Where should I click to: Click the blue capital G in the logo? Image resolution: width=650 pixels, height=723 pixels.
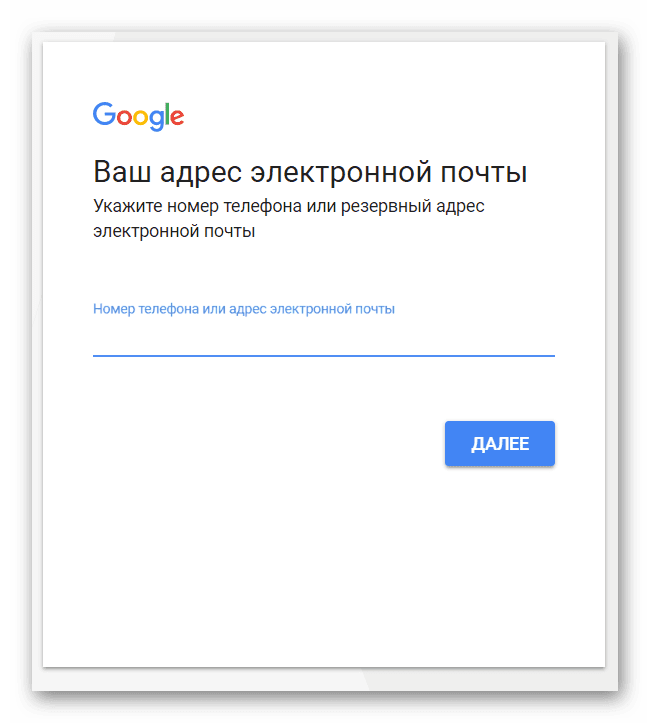coord(104,113)
